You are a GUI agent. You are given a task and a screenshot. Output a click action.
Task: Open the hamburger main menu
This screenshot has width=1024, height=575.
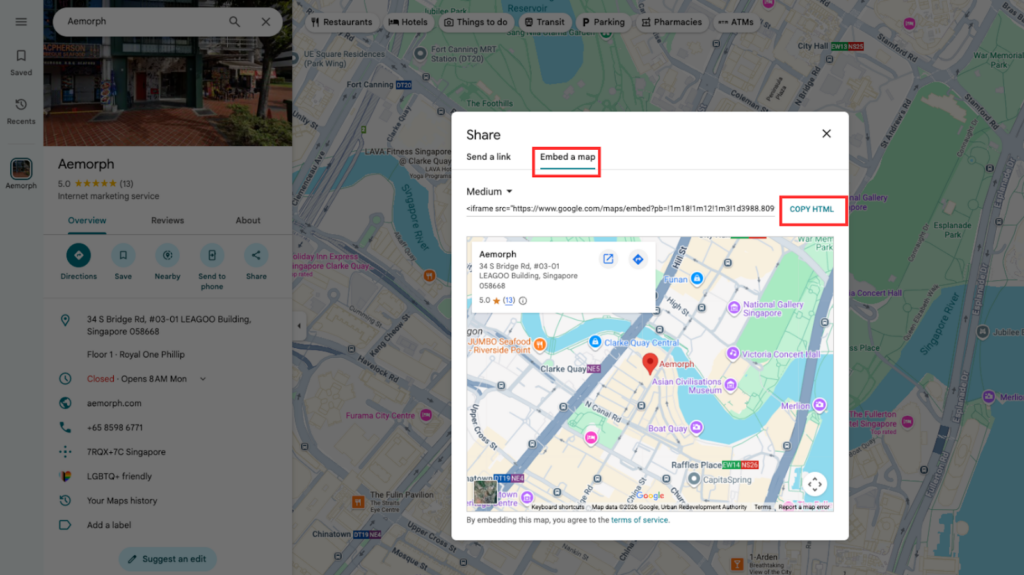[21, 22]
